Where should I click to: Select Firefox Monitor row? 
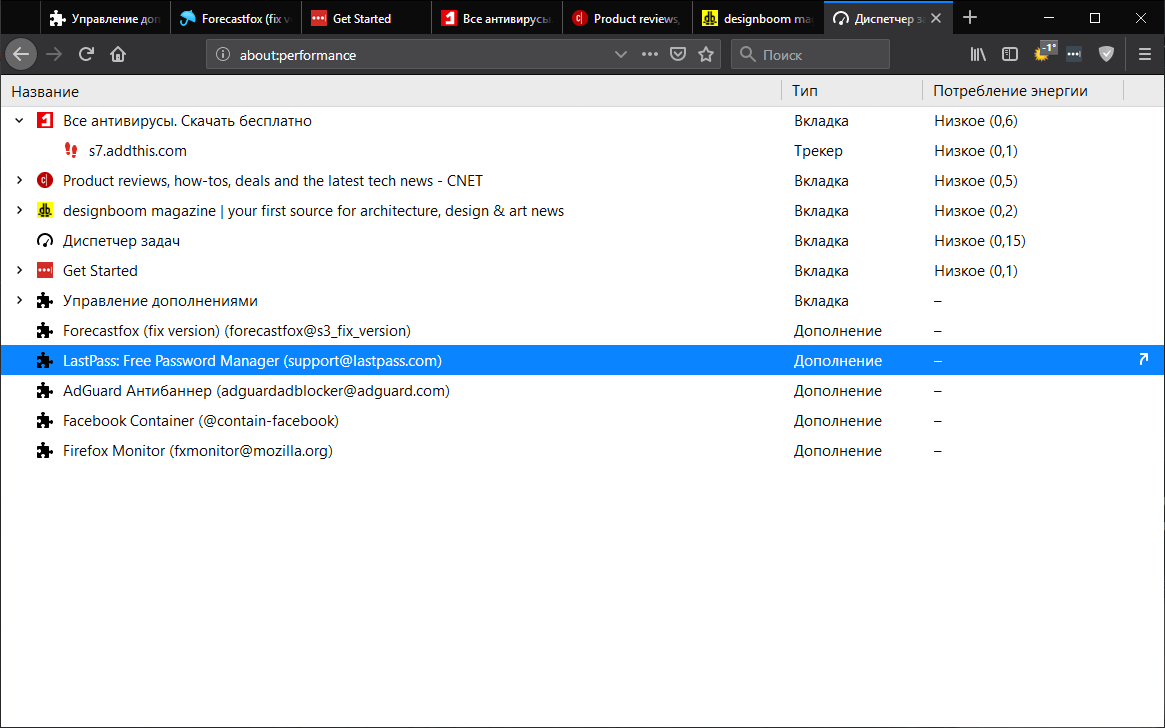tap(582, 451)
